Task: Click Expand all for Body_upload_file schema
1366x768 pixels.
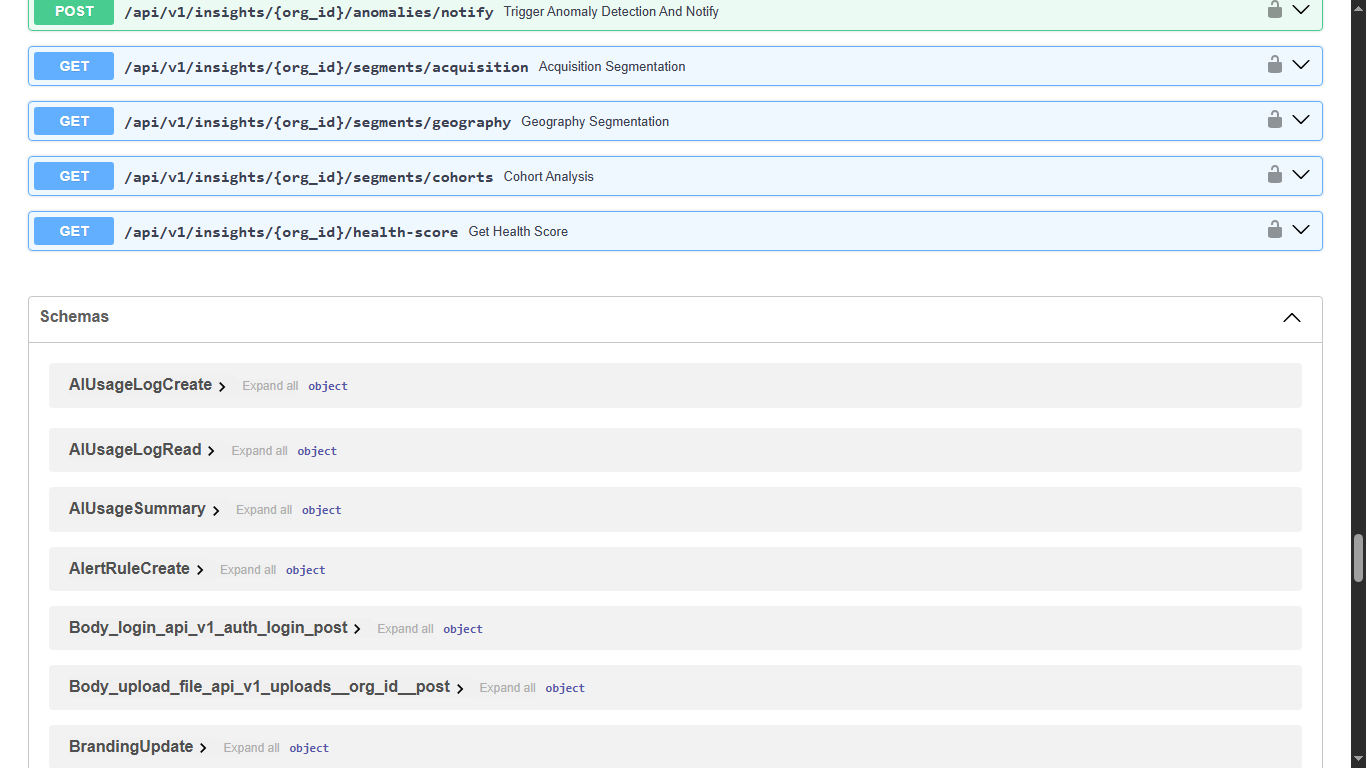Action: point(508,688)
